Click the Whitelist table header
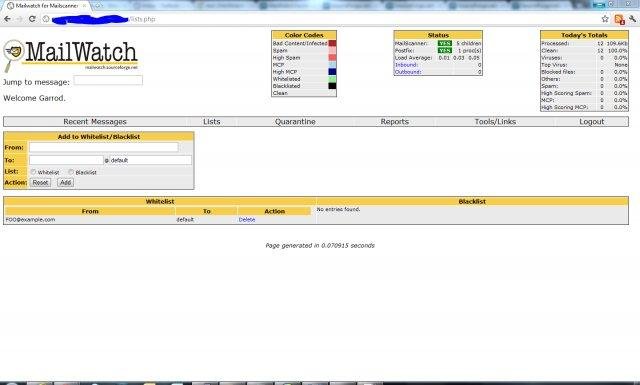 click(160, 202)
